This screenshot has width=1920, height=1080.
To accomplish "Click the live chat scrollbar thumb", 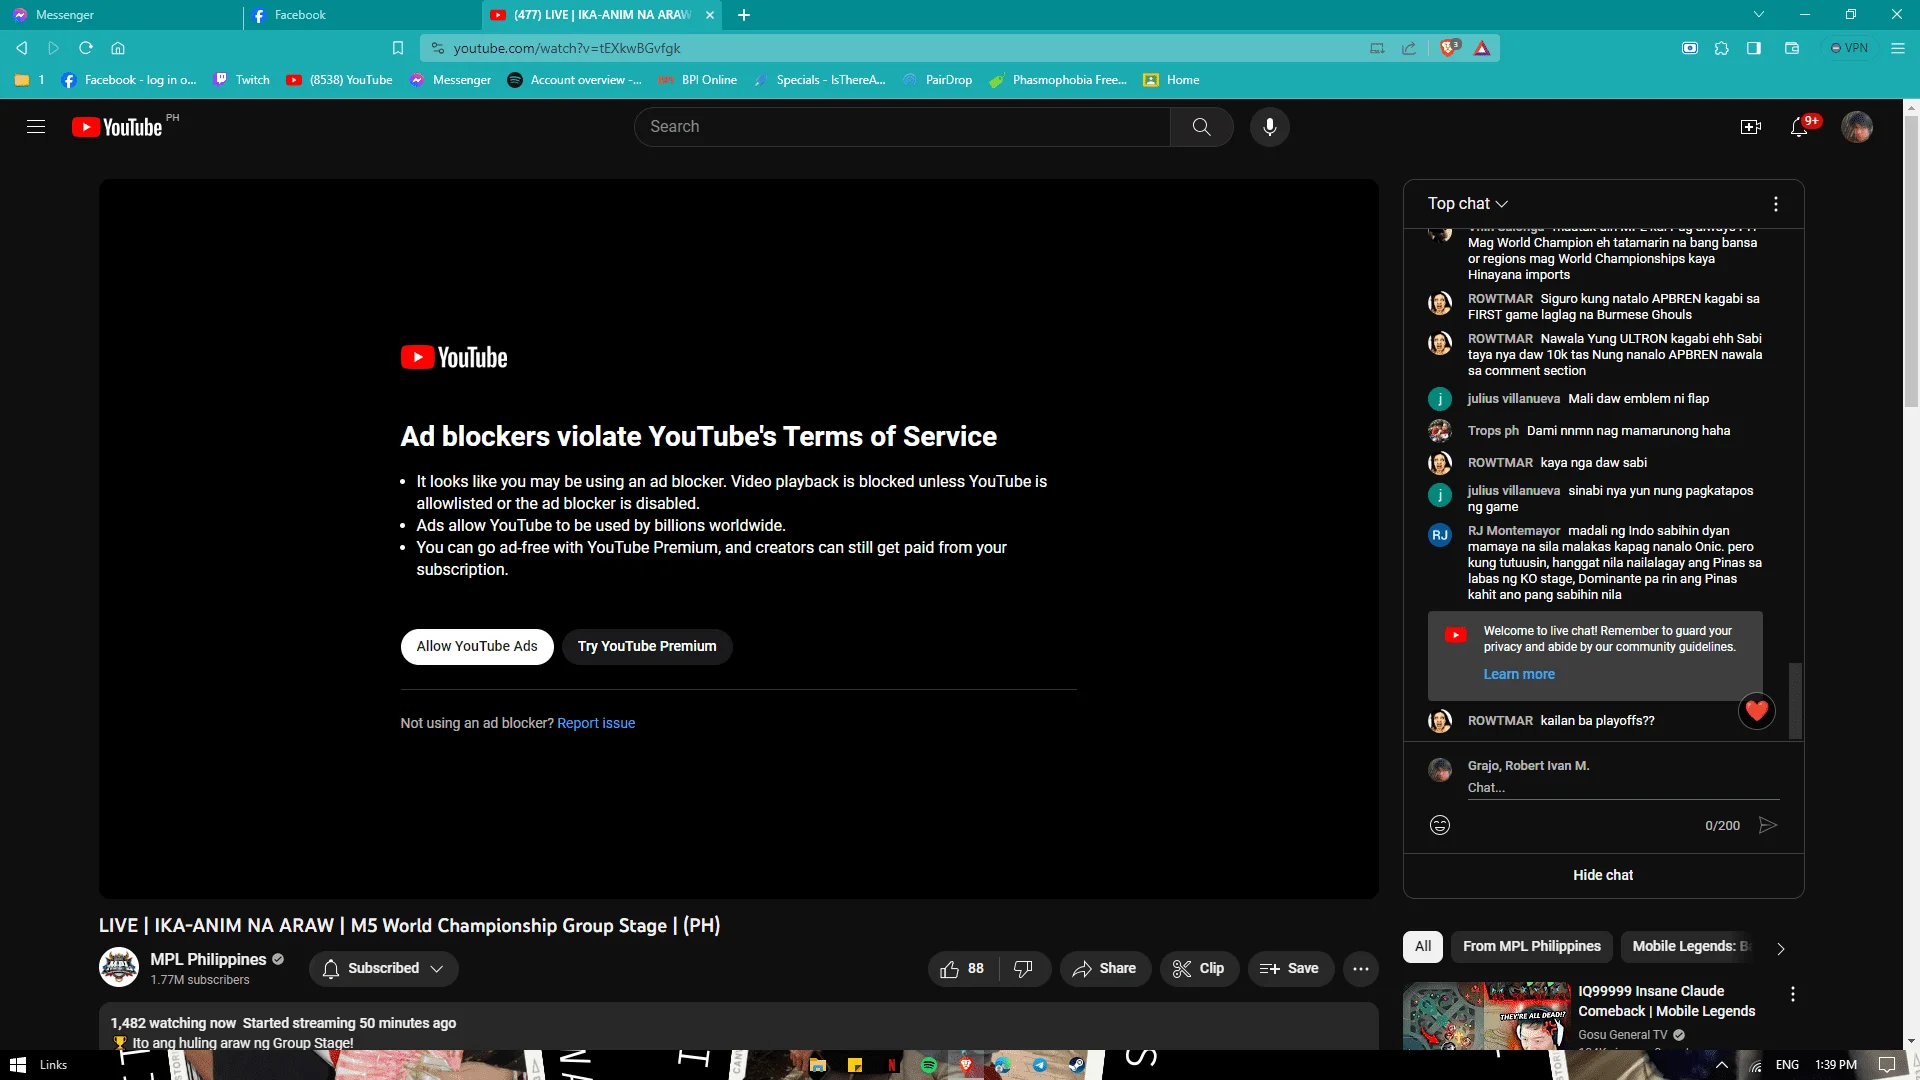I will pyautogui.click(x=1795, y=700).
